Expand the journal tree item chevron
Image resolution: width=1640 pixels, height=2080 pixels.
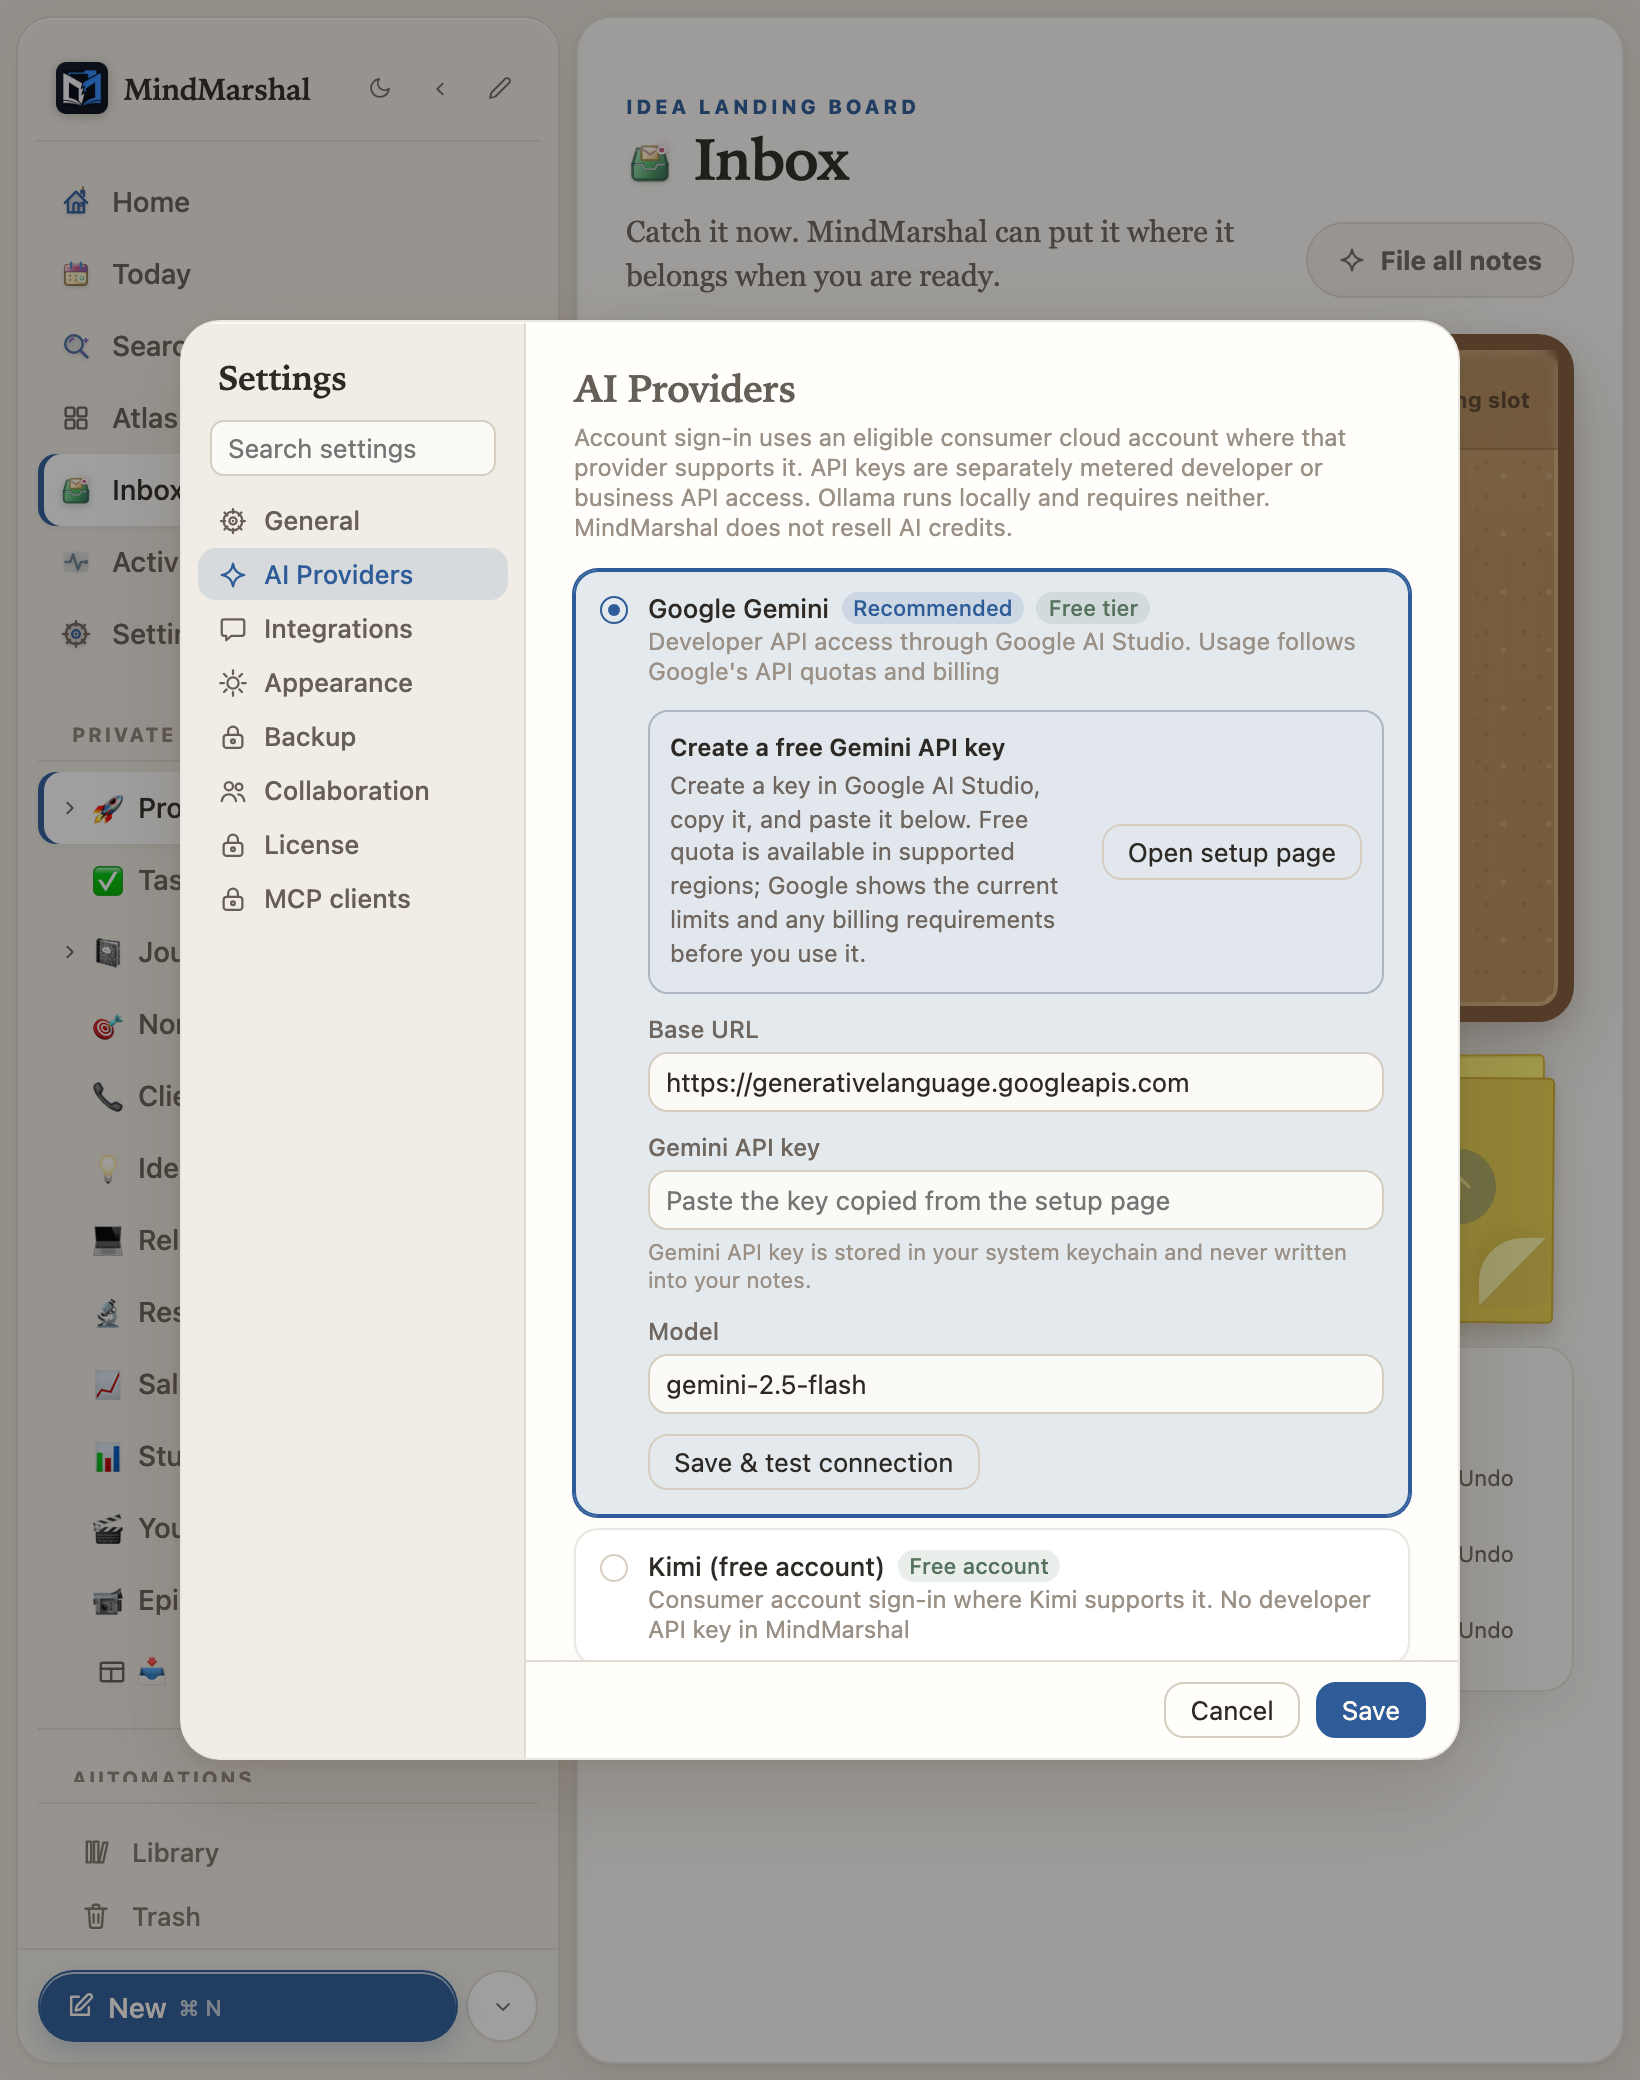click(x=69, y=952)
